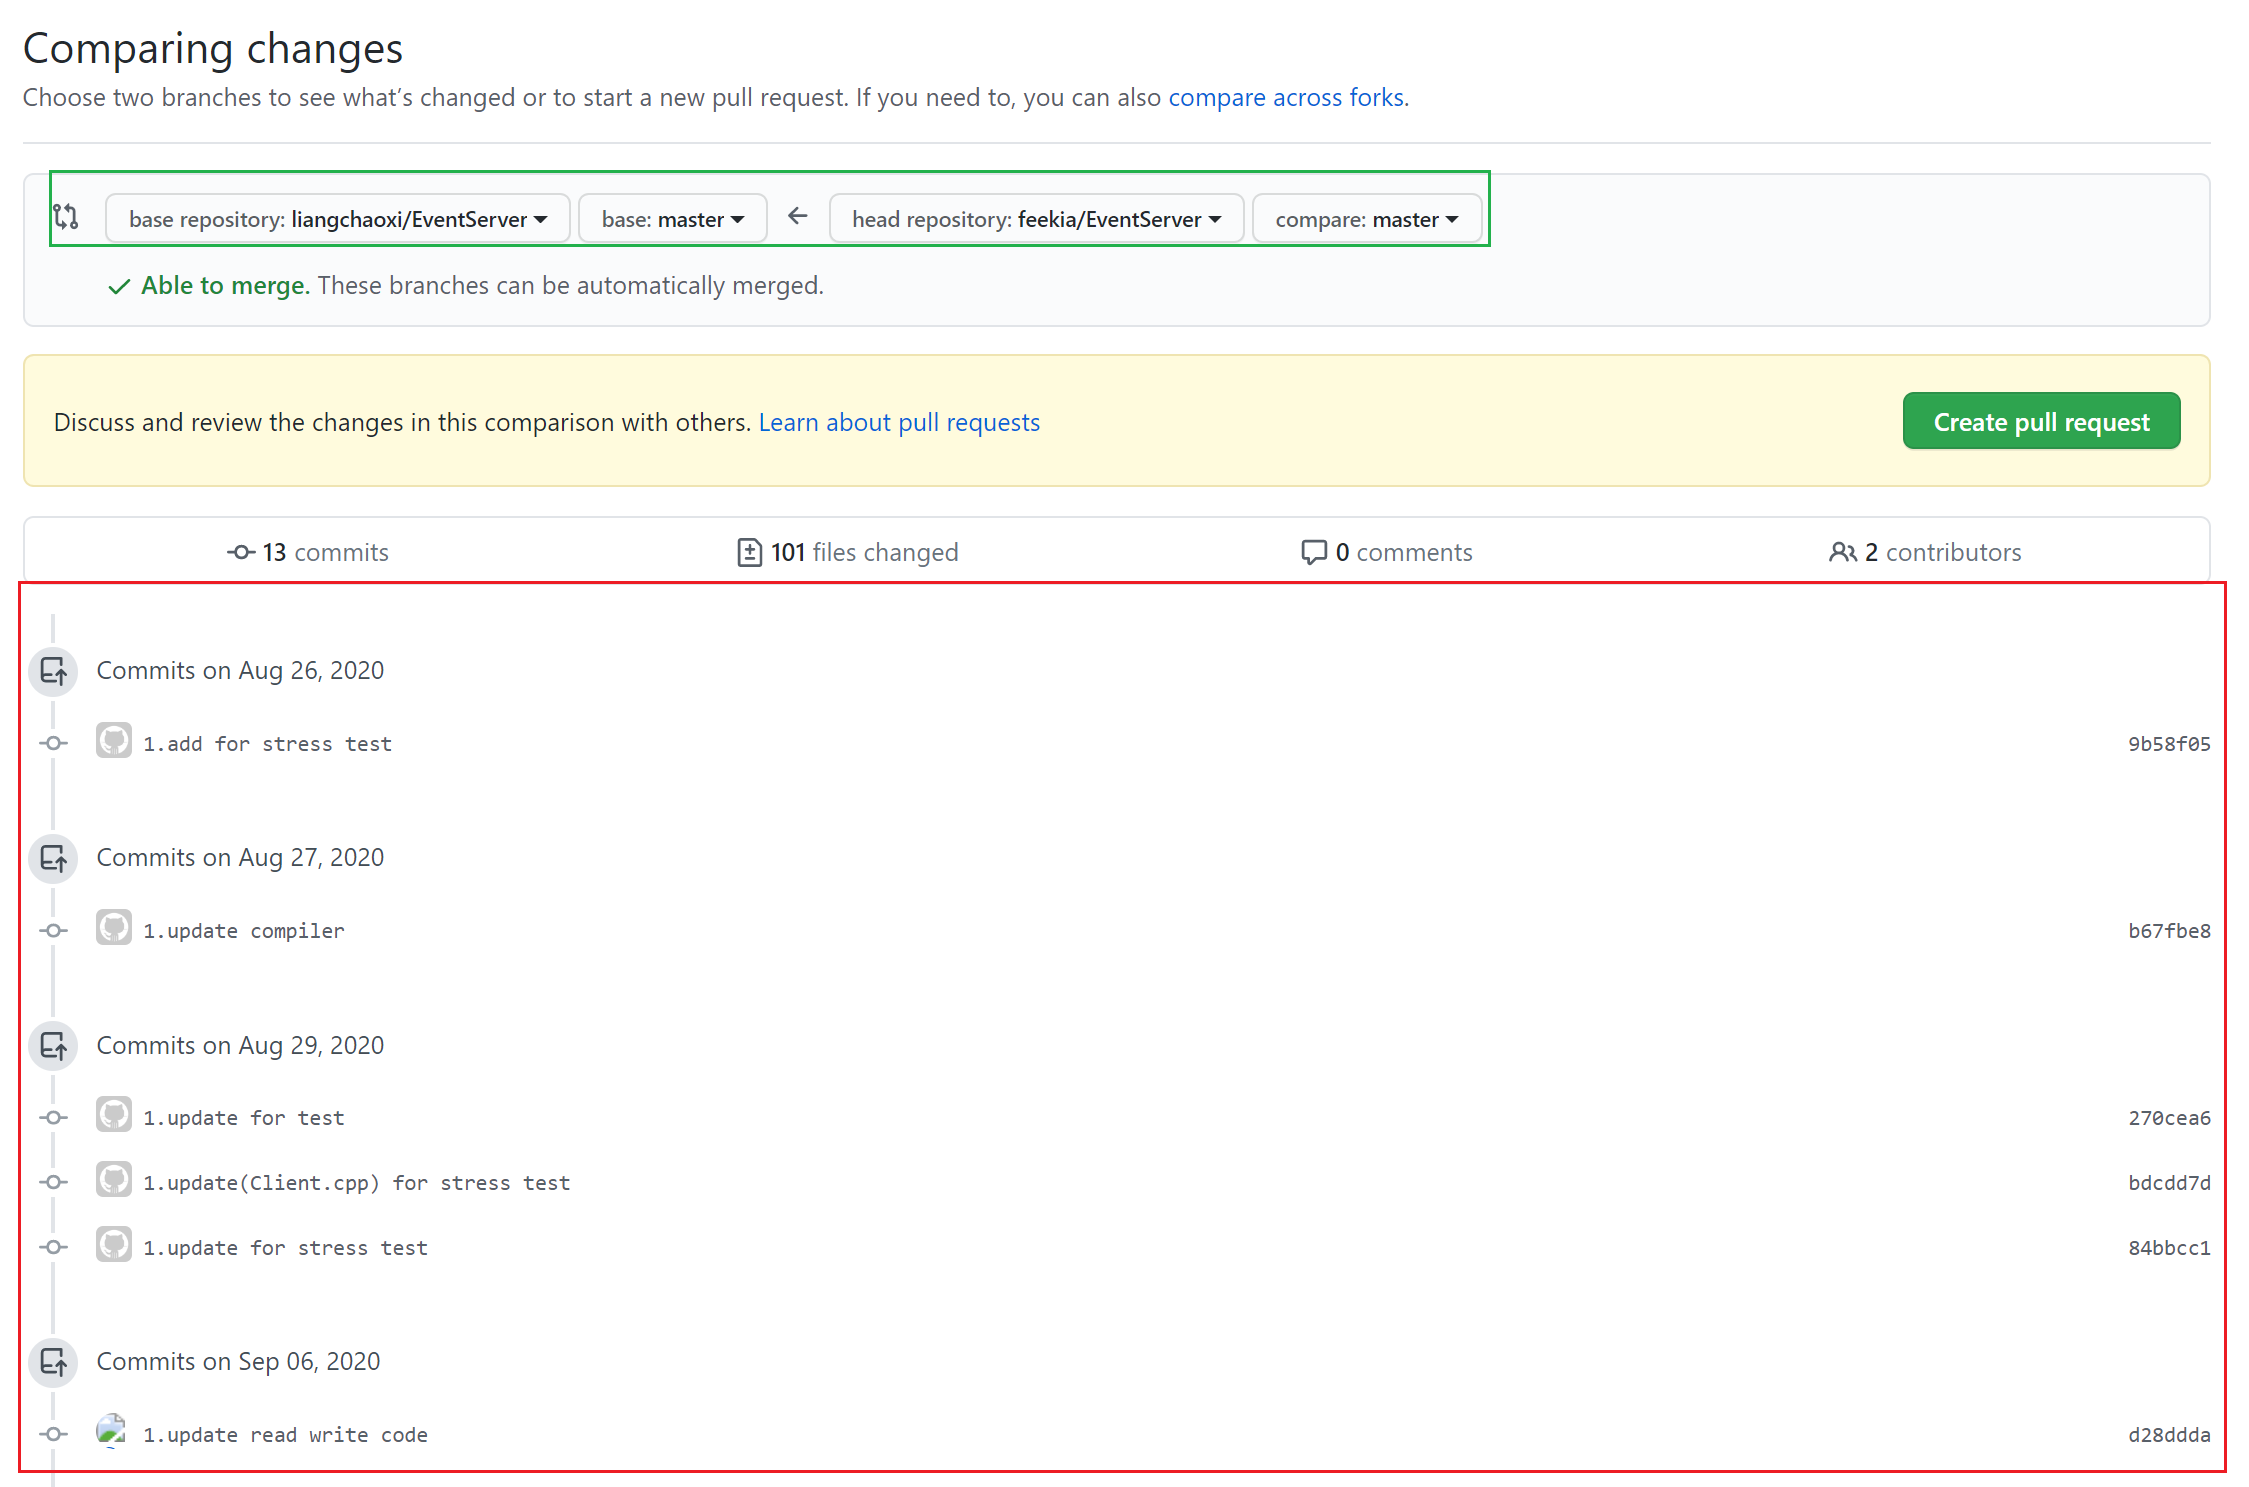The height and width of the screenshot is (1487, 2249).
Task: Open 'Learn about pull requests' link
Action: [x=899, y=422]
